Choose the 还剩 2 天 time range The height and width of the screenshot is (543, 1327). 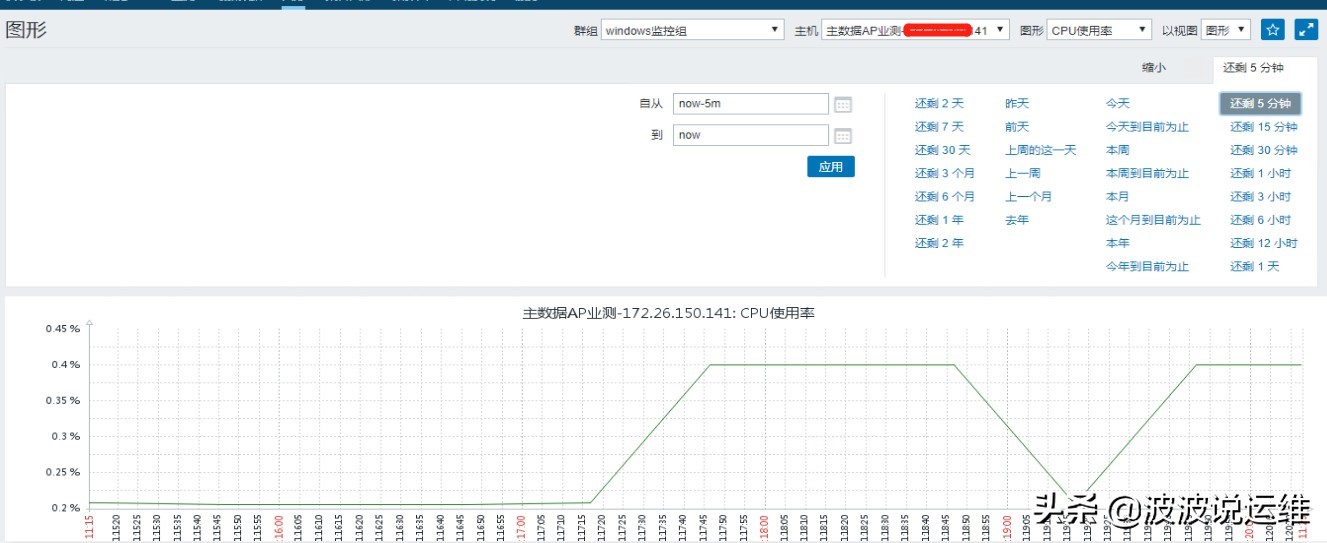pyautogui.click(x=939, y=103)
